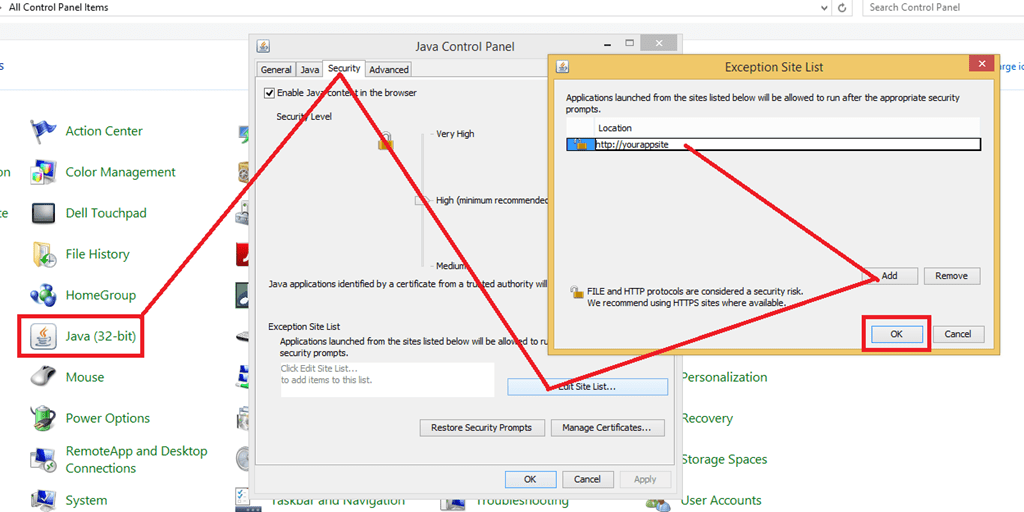The image size is (1024, 512).
Task: Click Apply in Java Control Panel
Action: [x=645, y=479]
